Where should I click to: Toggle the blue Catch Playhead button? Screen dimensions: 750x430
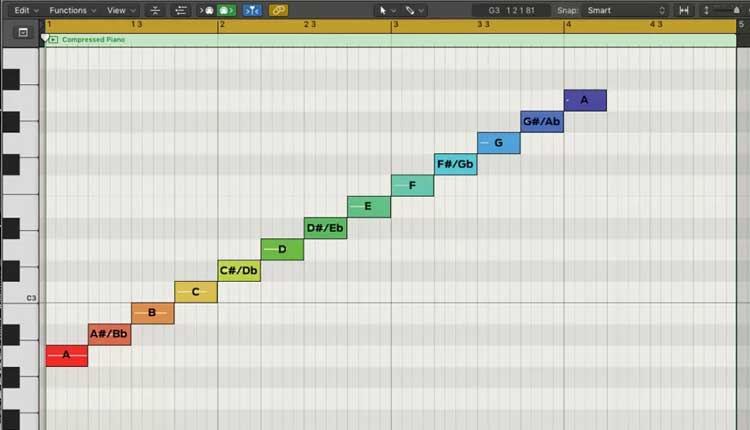pos(252,10)
